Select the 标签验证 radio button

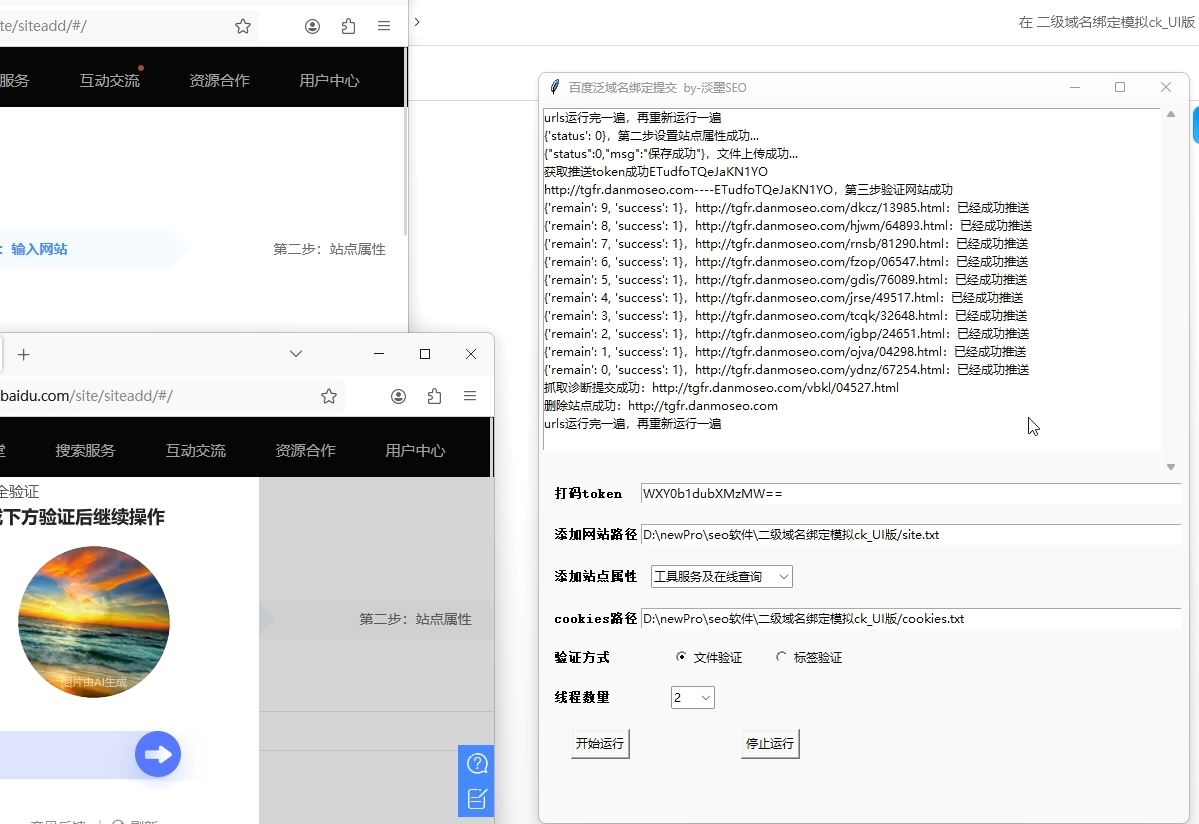[x=781, y=657]
